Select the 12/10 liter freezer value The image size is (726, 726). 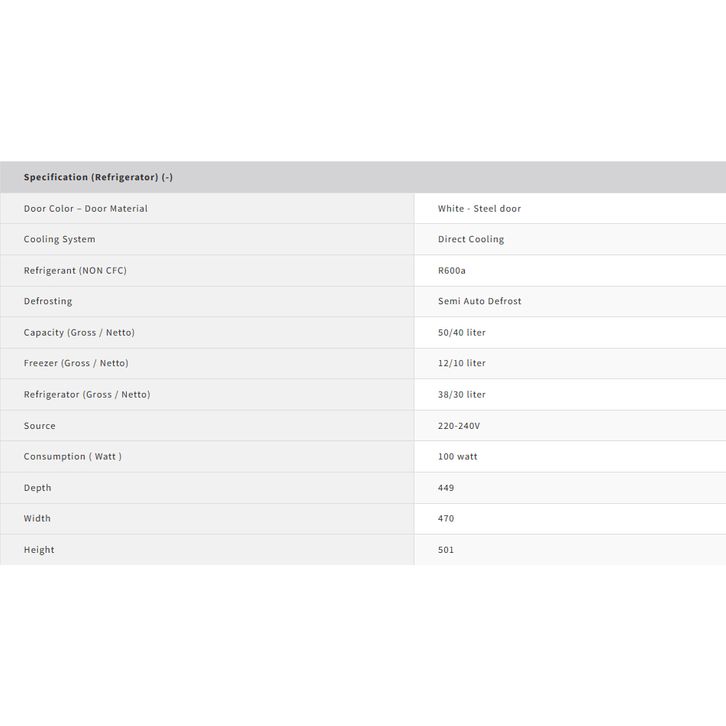462,363
